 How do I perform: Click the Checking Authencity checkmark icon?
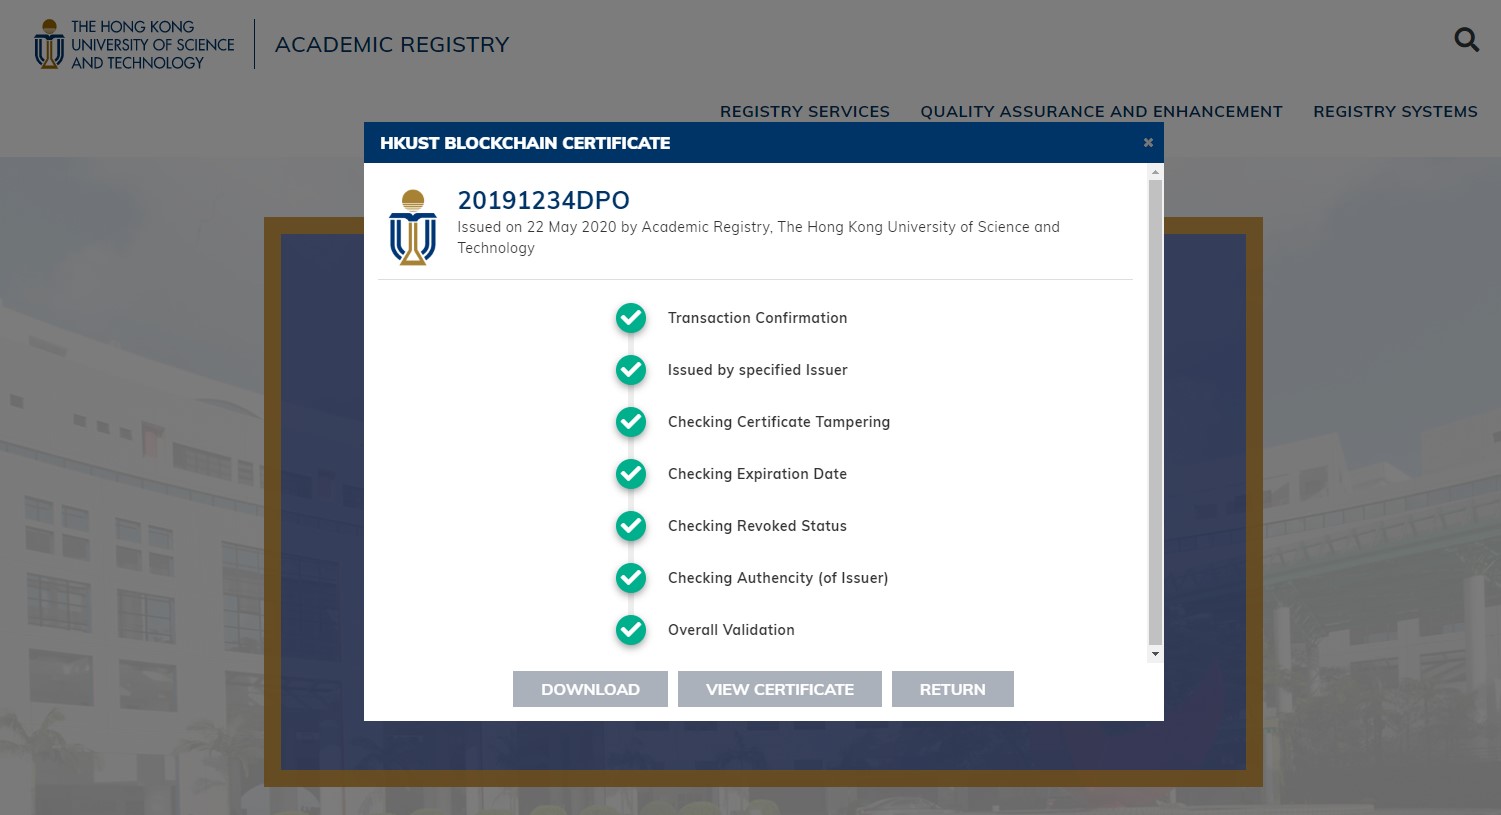click(x=631, y=578)
